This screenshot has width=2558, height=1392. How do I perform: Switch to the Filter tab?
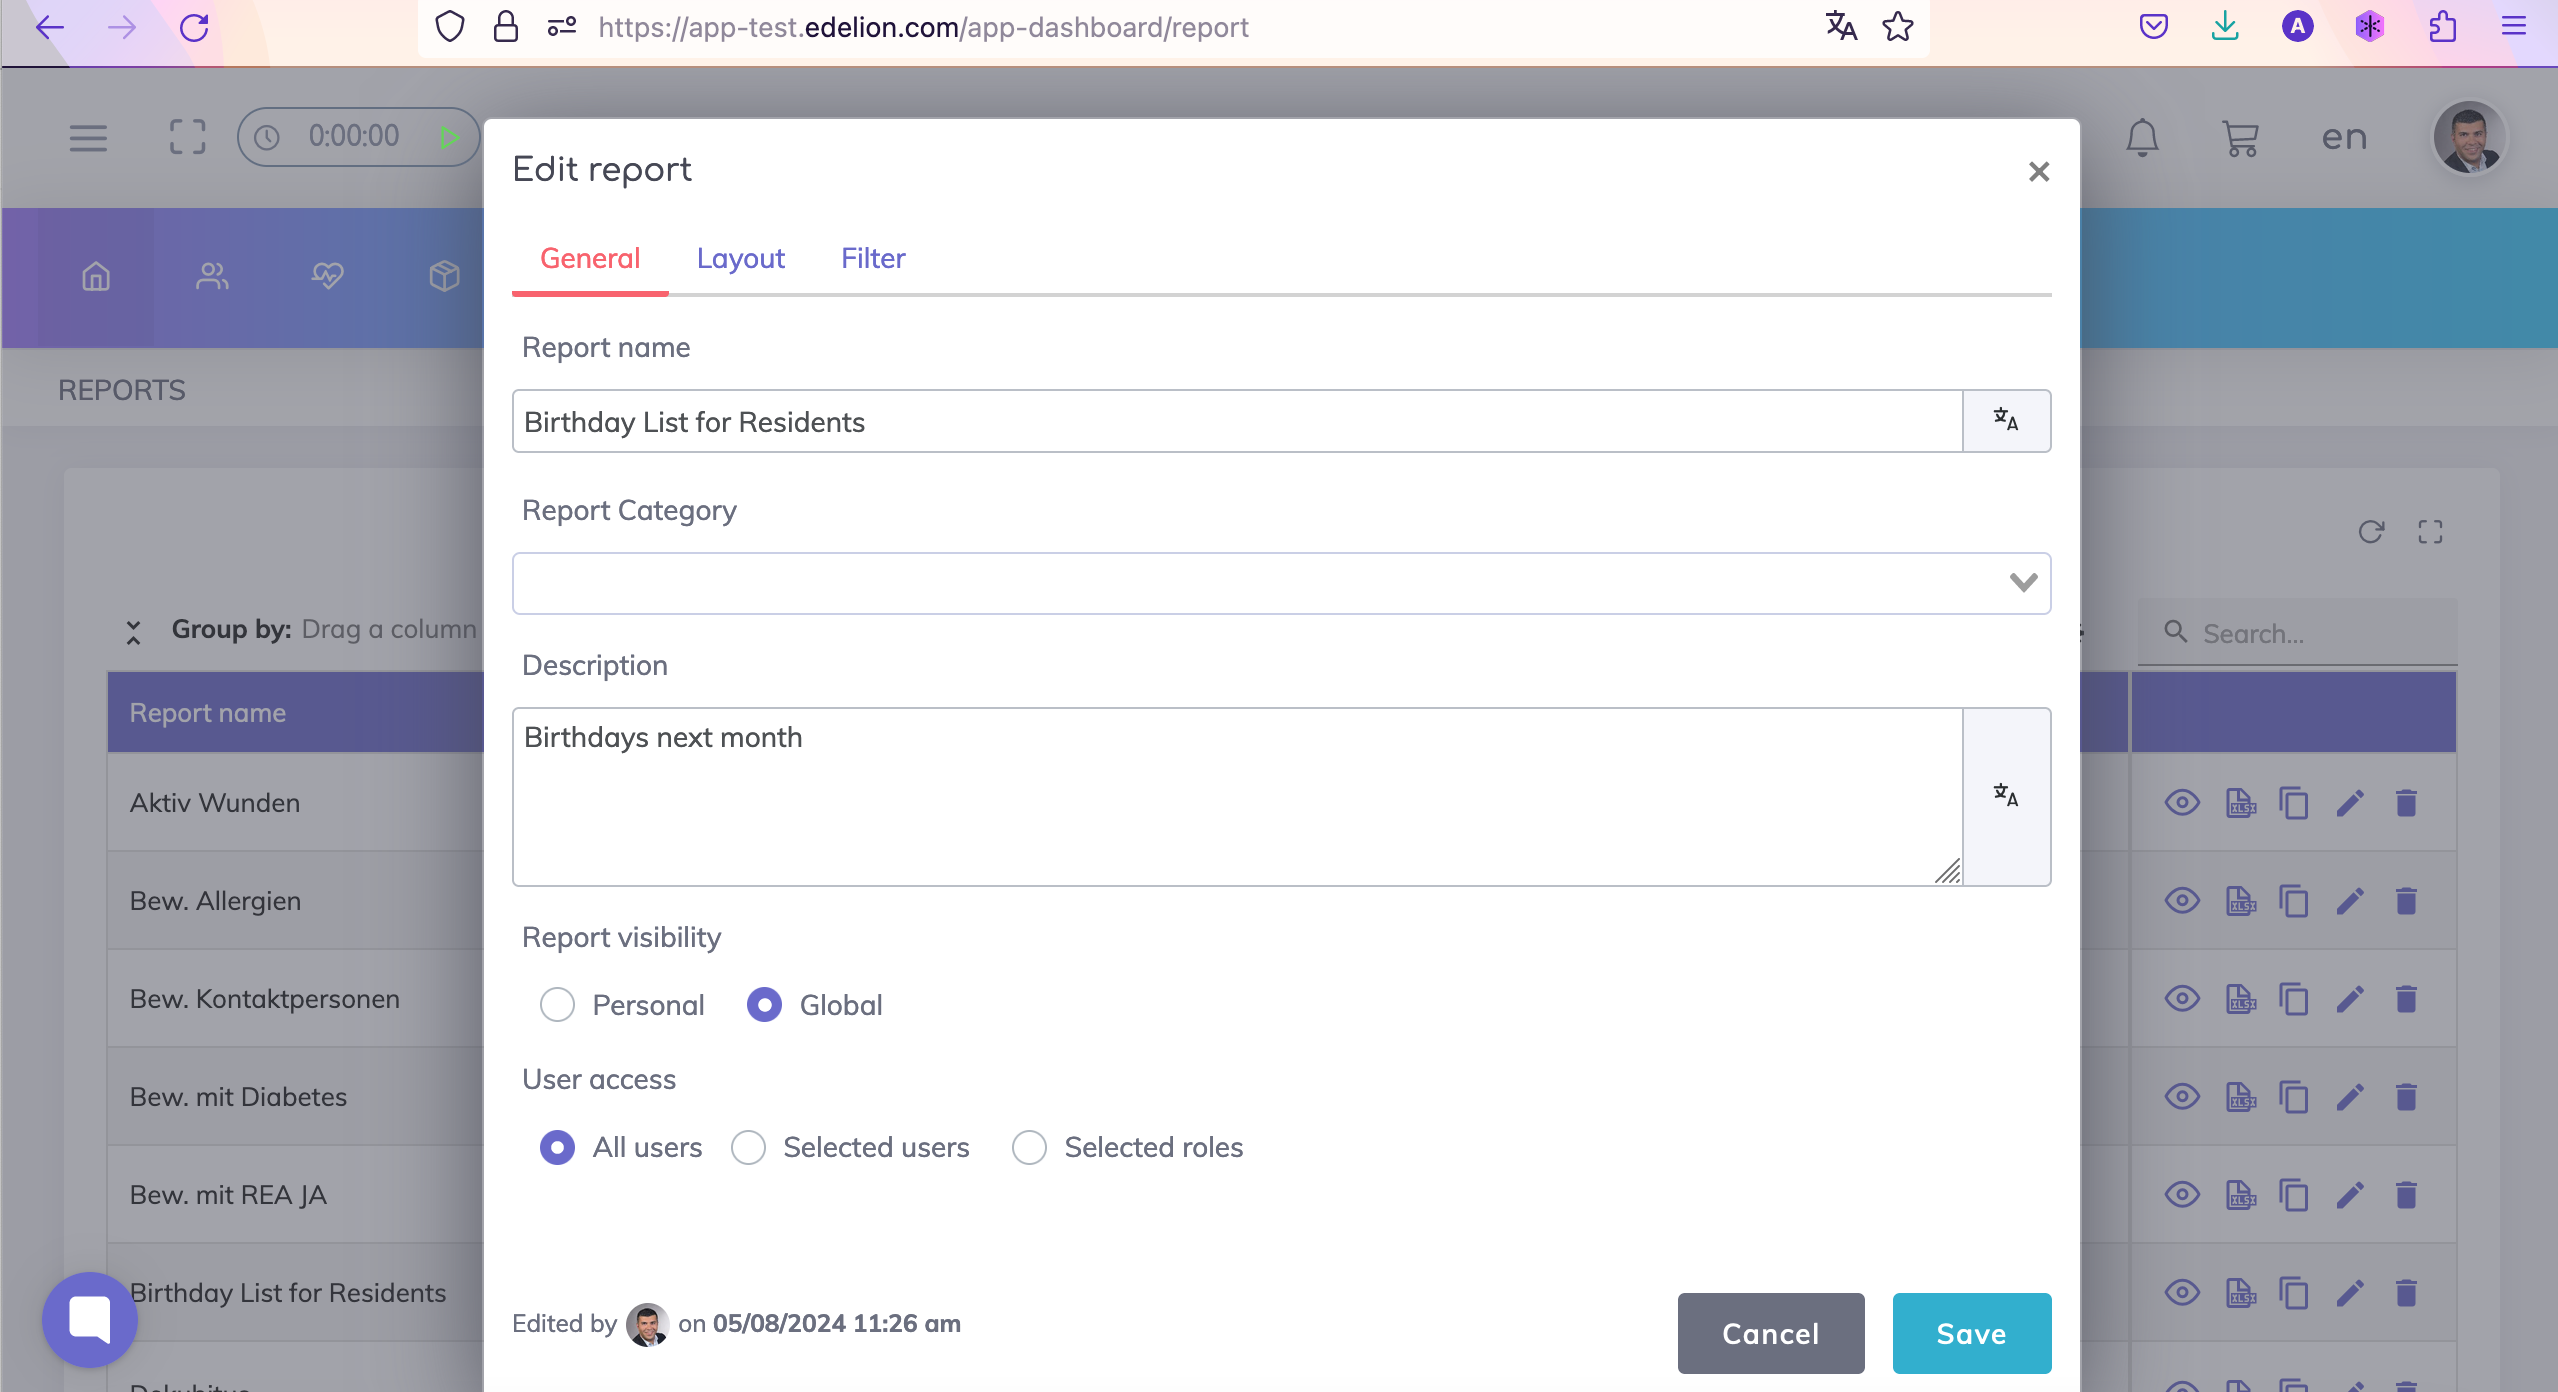pyautogui.click(x=872, y=258)
